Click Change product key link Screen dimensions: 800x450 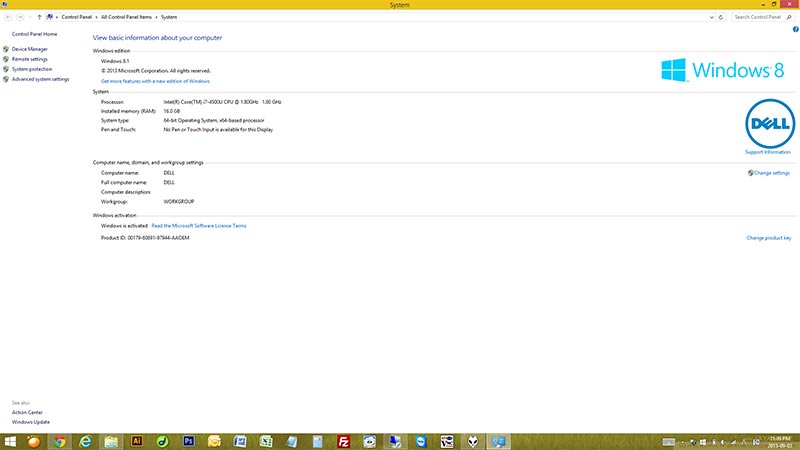click(768, 238)
